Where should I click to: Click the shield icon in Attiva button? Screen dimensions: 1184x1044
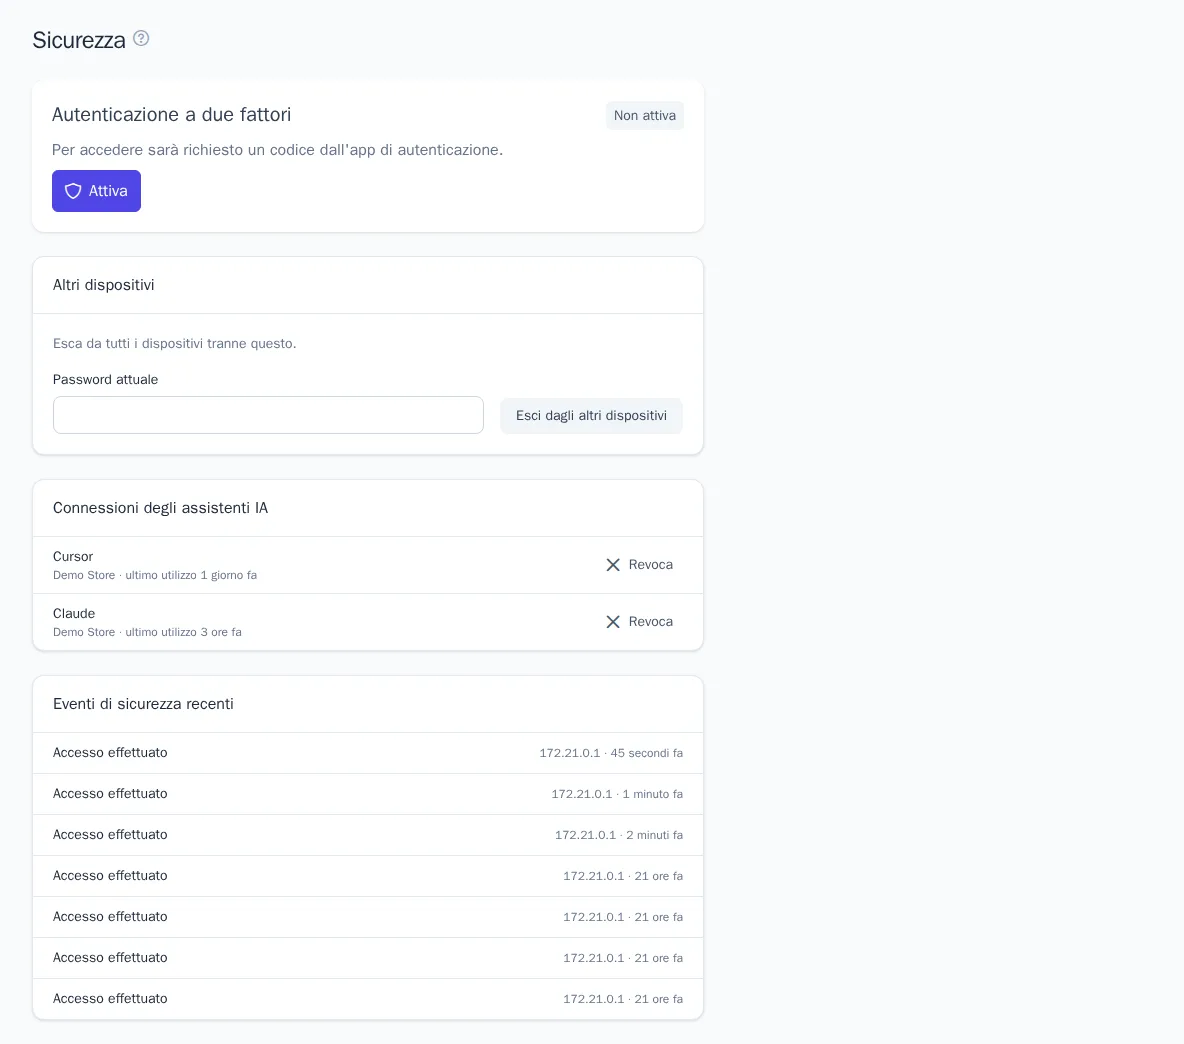point(73,191)
